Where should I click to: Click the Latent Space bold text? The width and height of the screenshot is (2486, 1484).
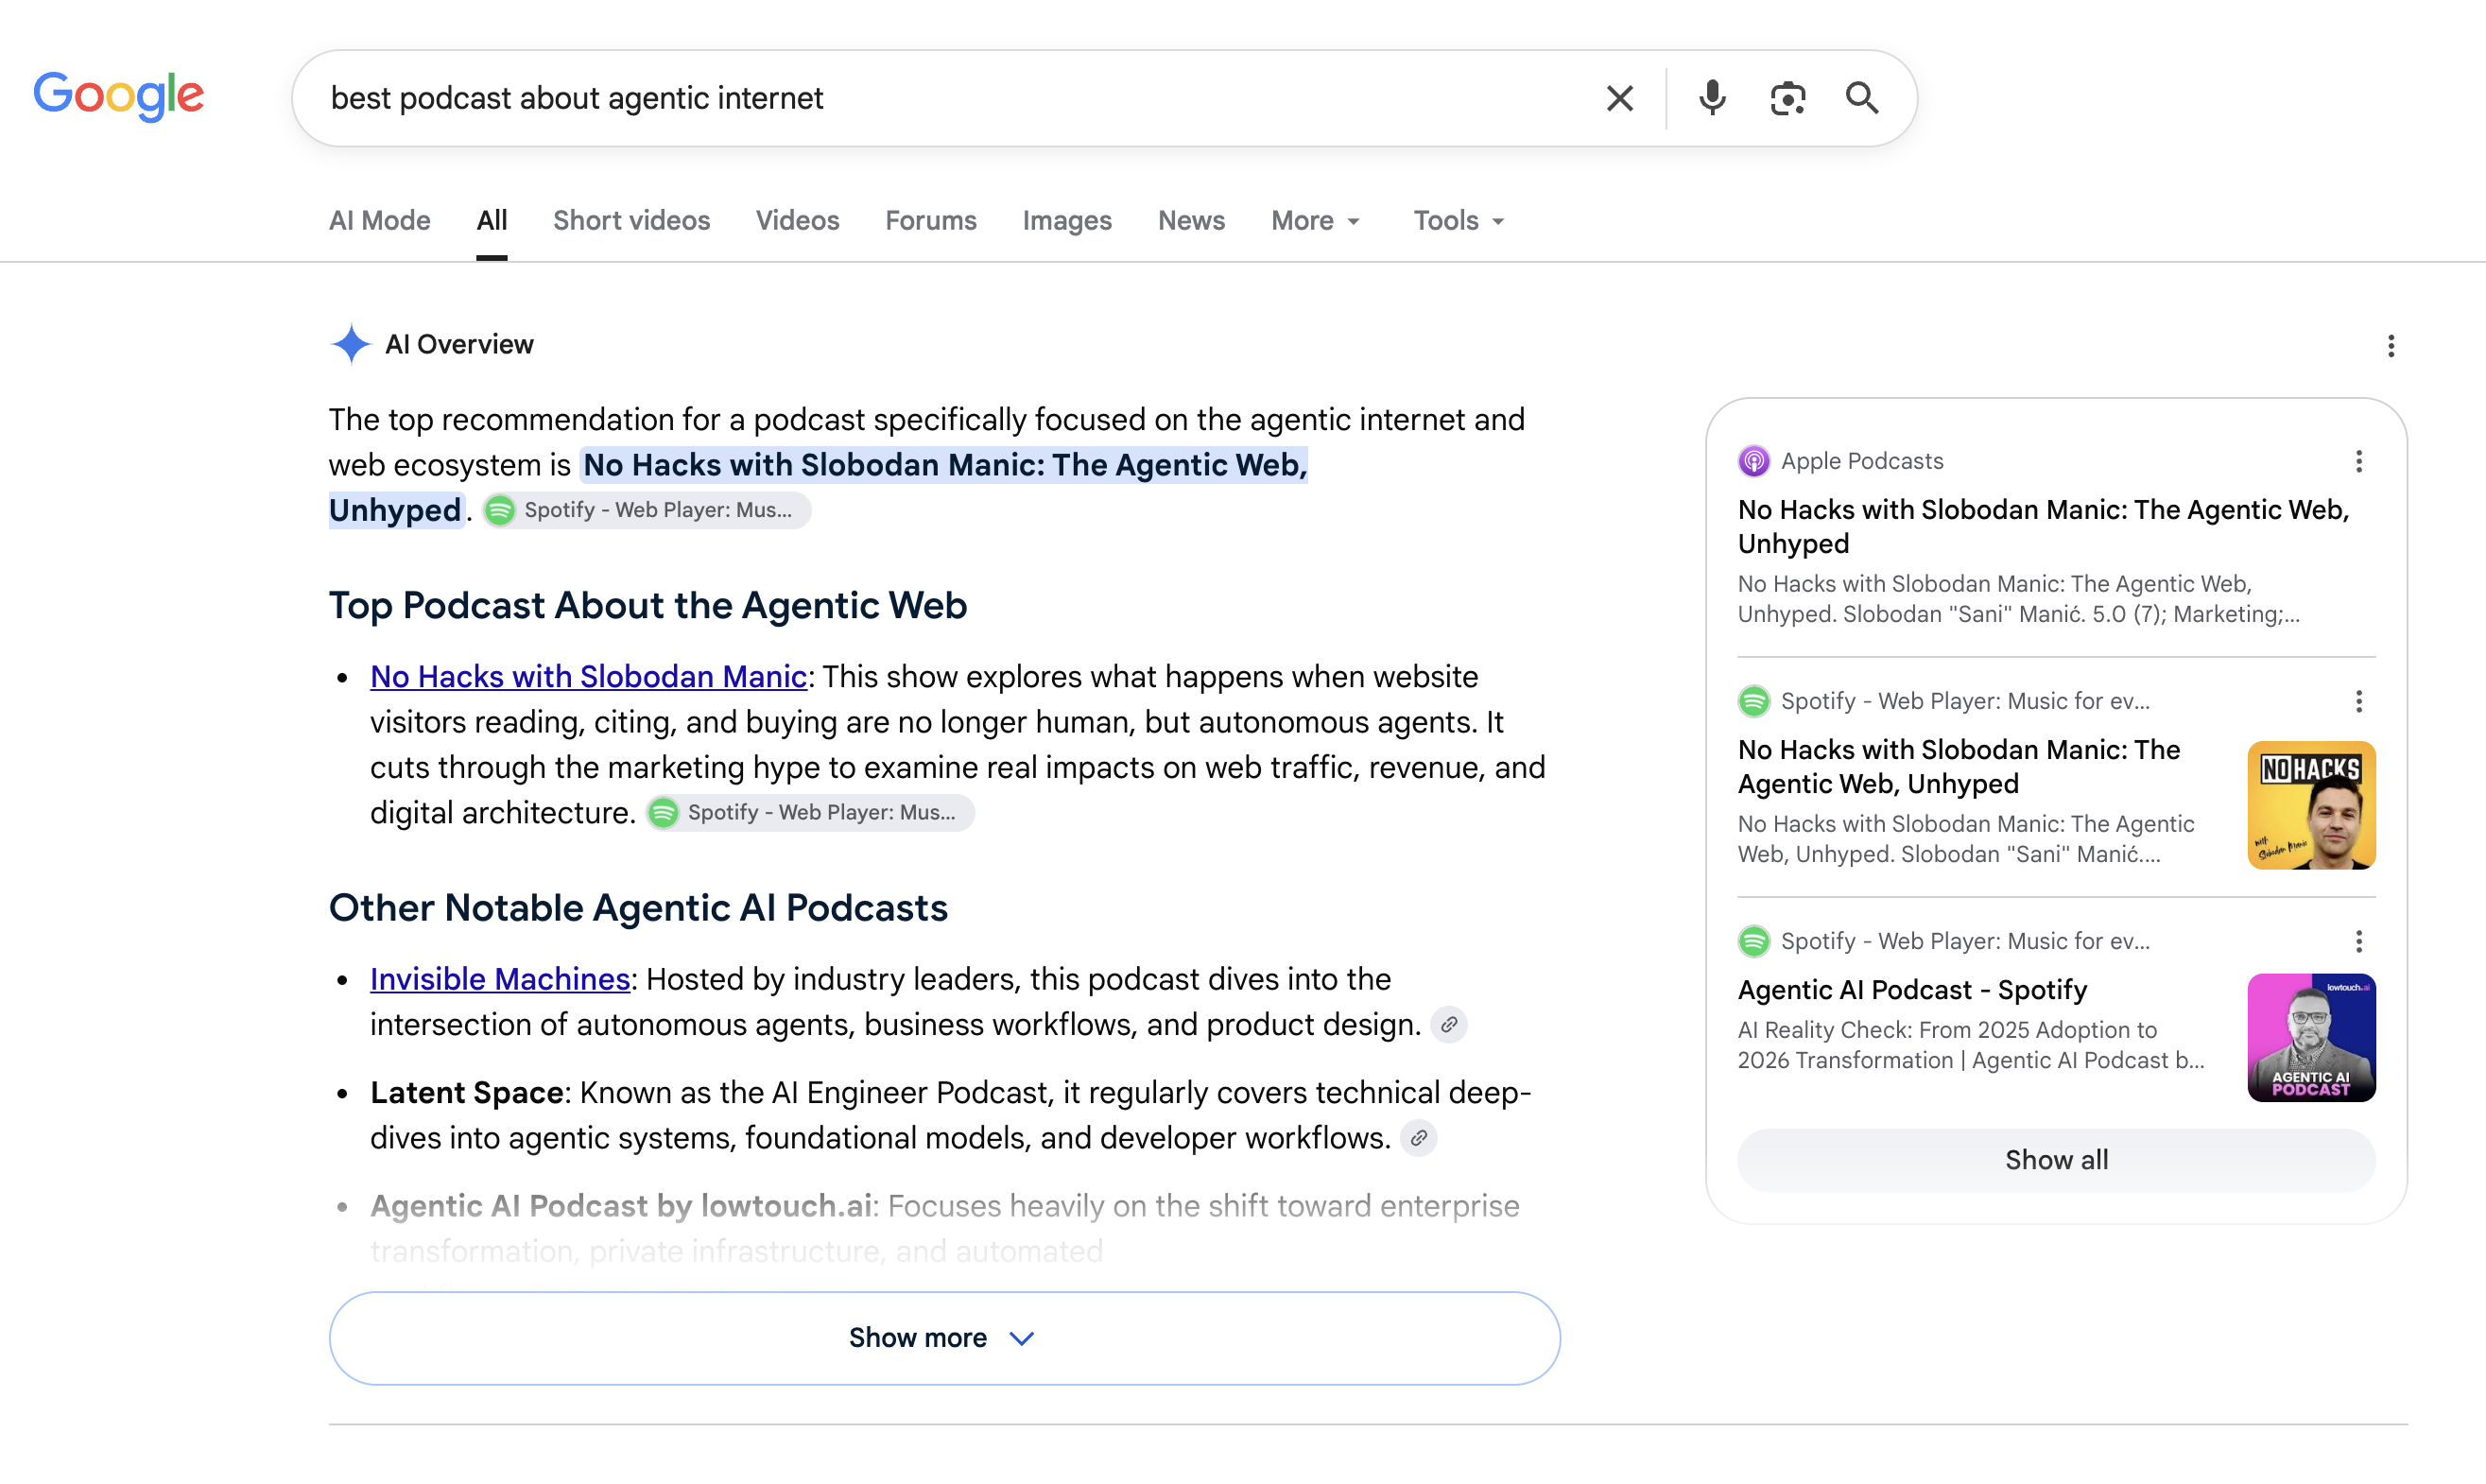coord(467,1093)
